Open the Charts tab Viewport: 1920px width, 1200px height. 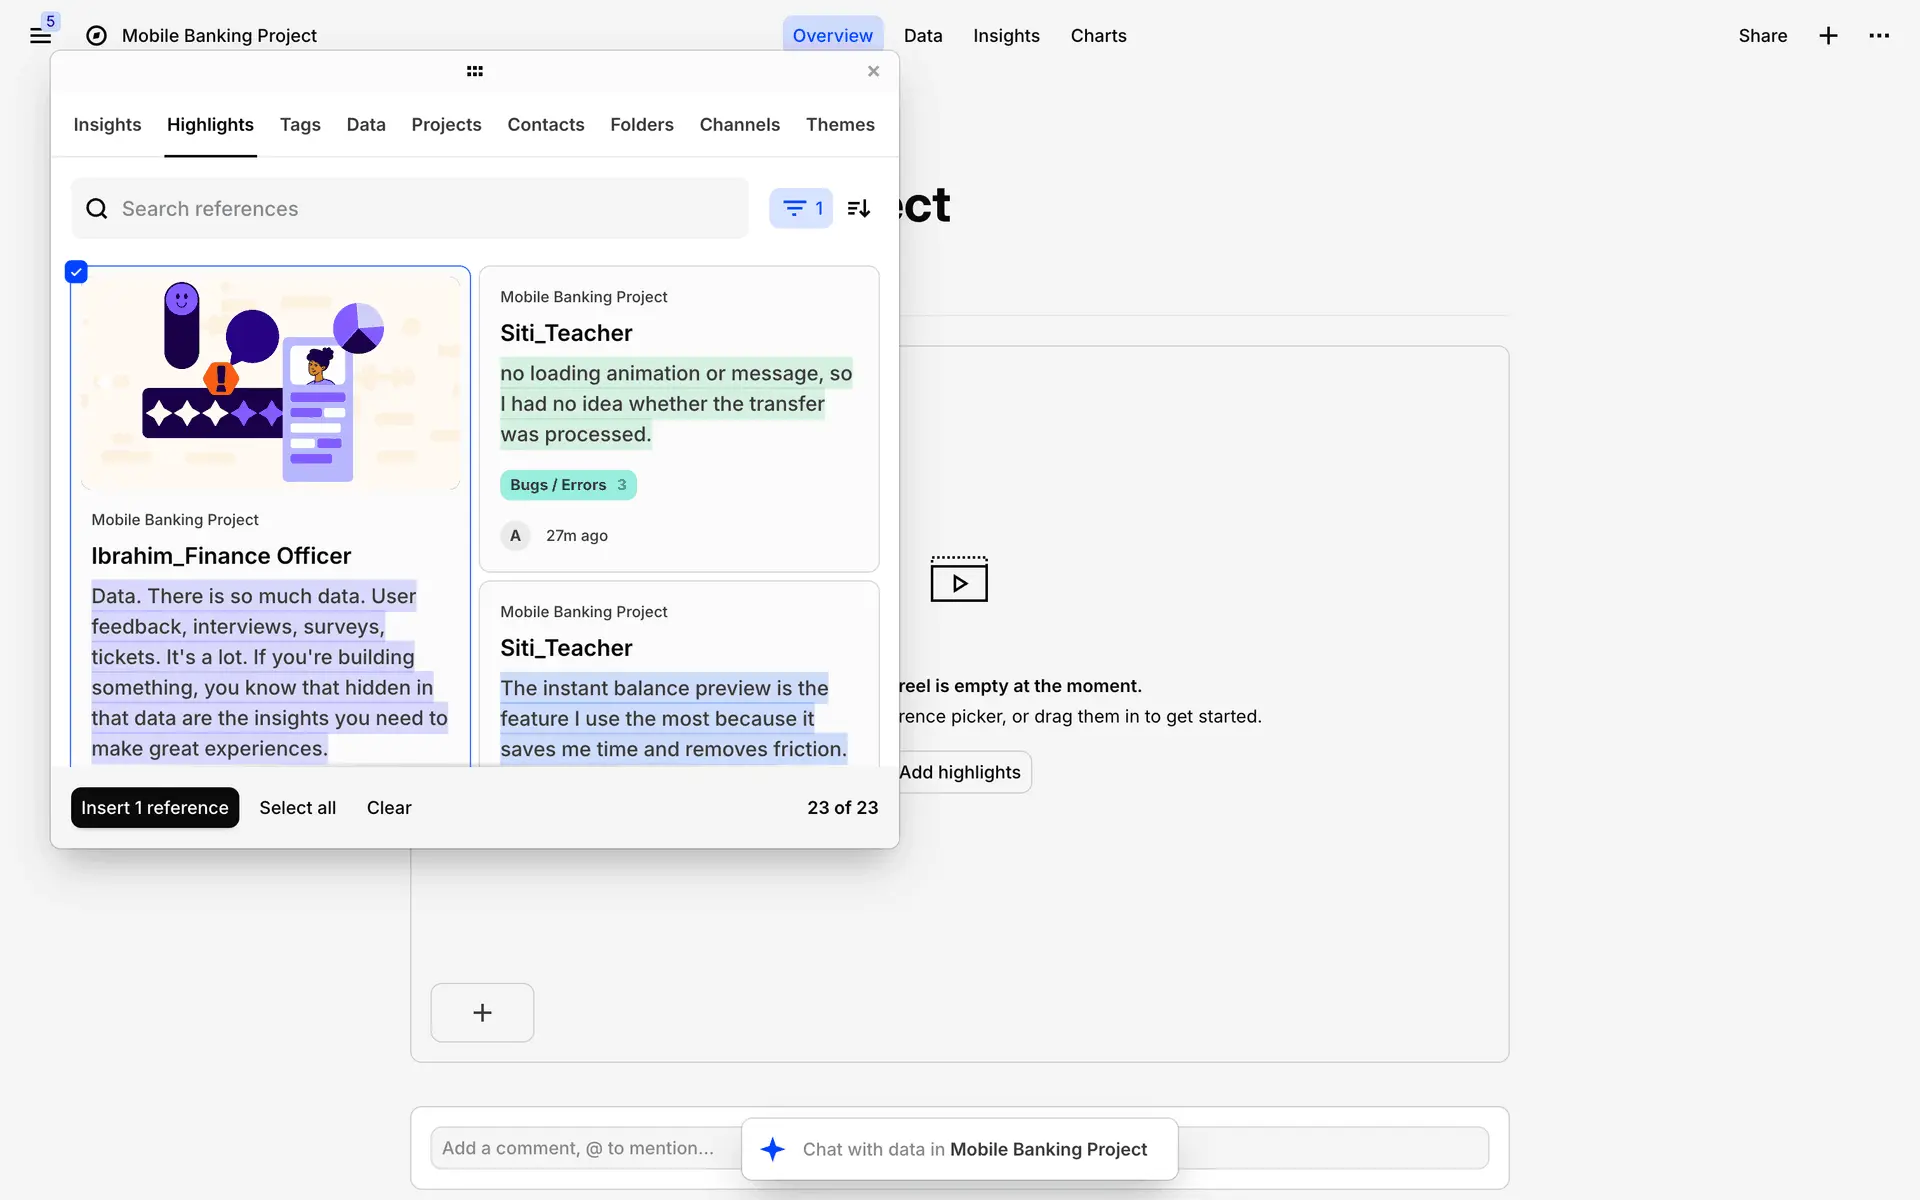click(1098, 36)
